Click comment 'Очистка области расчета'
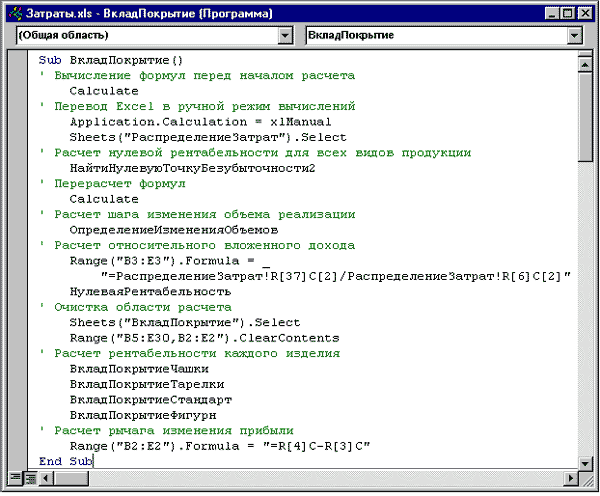Image resolution: width=600 pixels, height=496 pixels. point(143,307)
